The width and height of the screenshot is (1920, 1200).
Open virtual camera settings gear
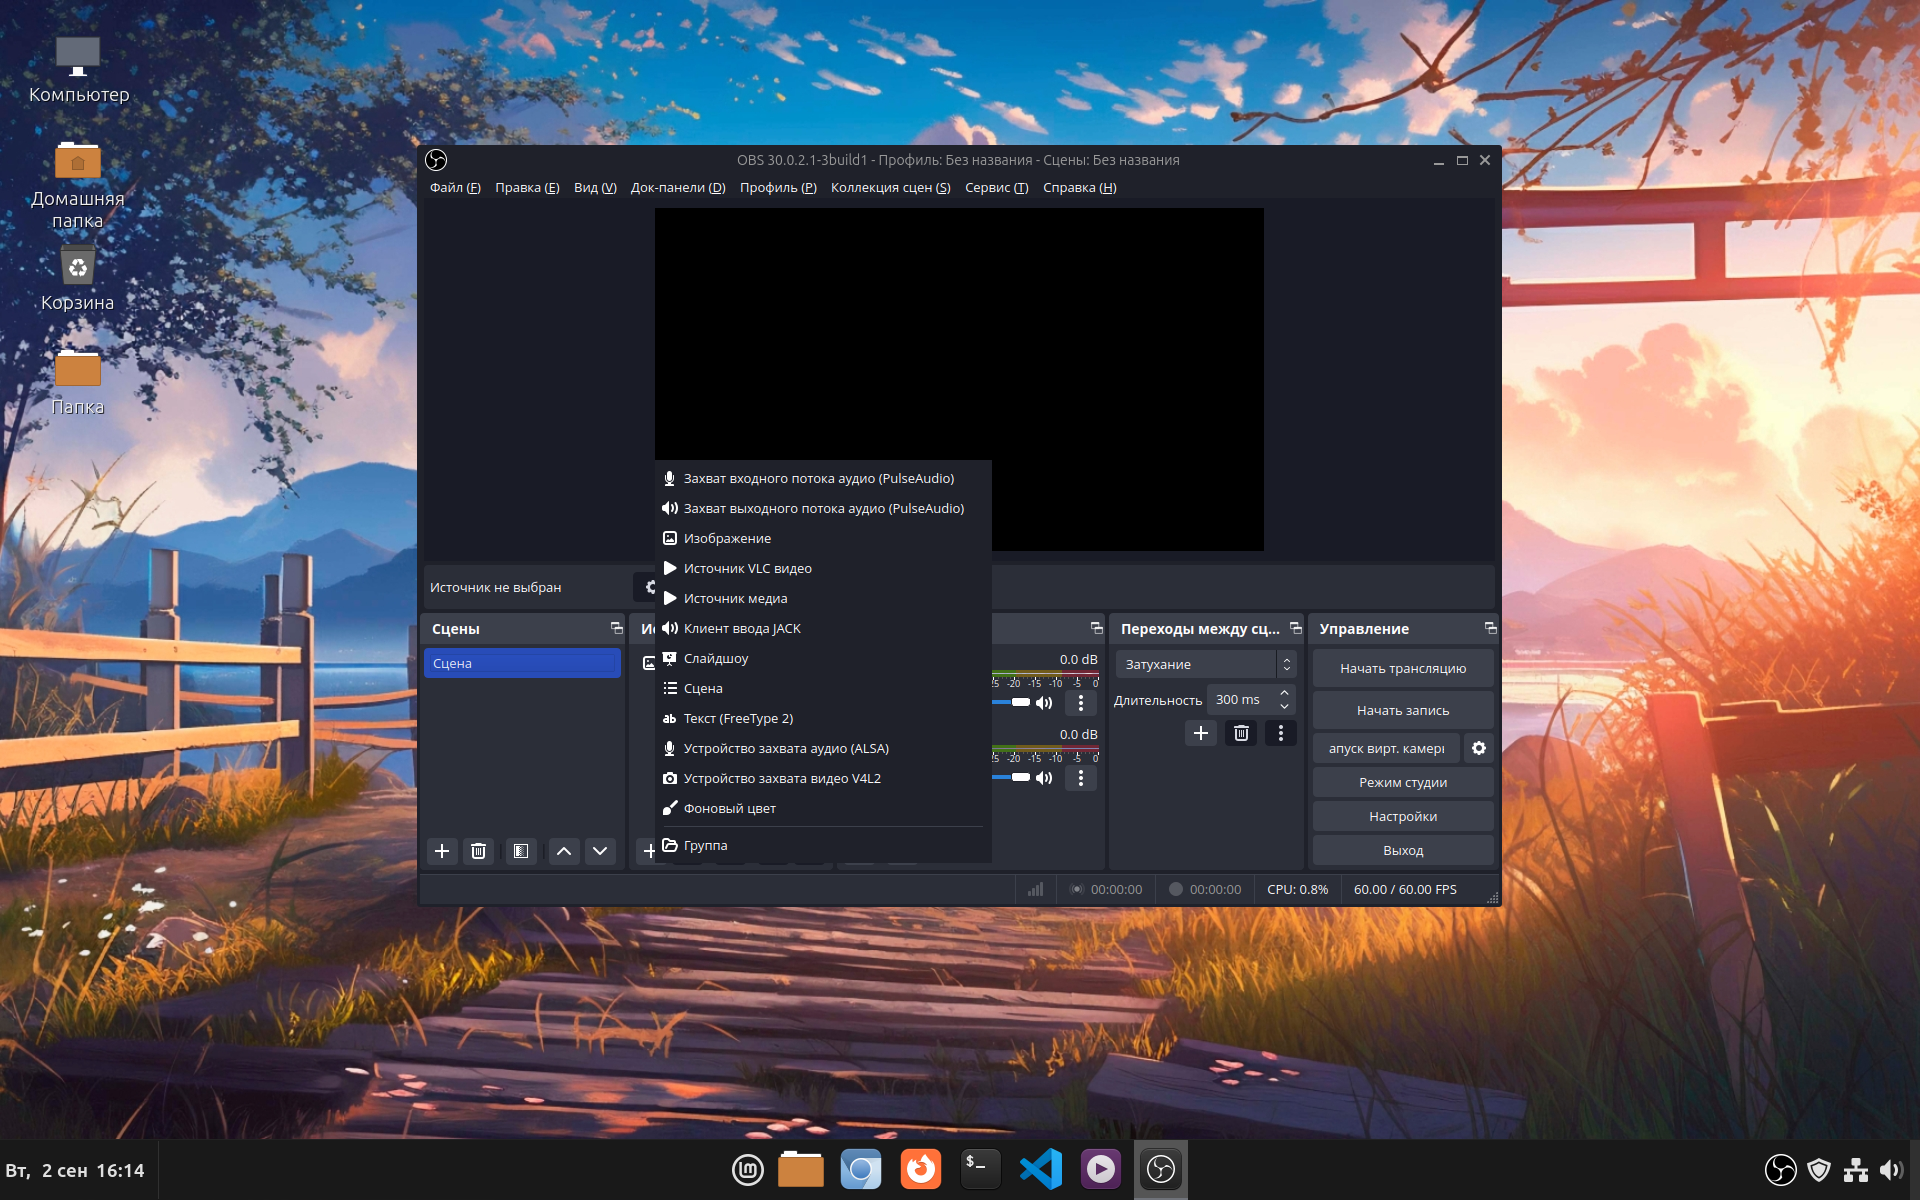tap(1479, 748)
